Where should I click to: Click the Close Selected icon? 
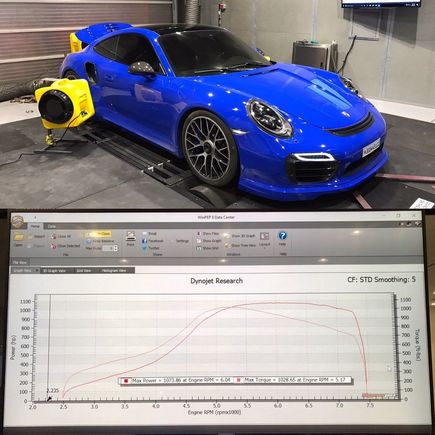tap(54, 246)
